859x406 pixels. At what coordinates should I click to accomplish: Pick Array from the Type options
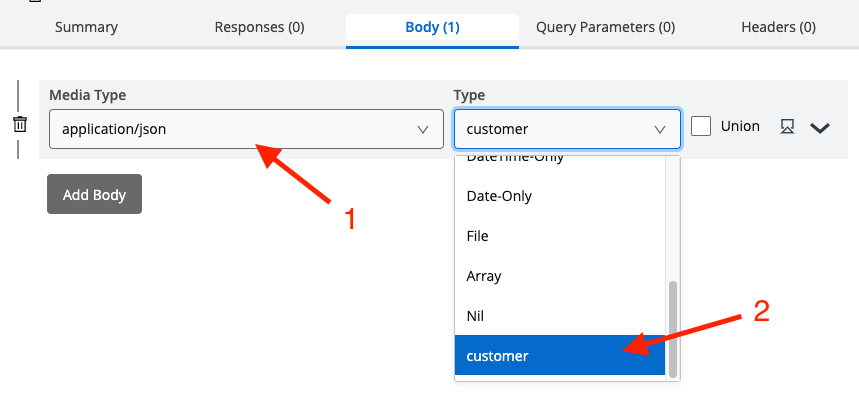(x=484, y=276)
